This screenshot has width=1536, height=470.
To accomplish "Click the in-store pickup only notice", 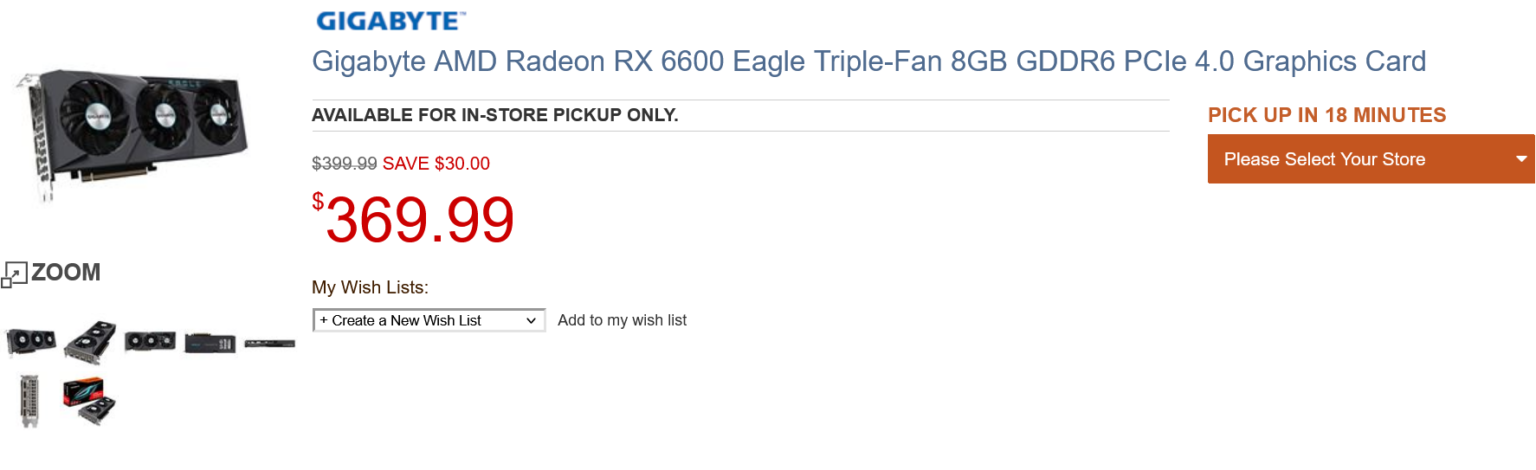I will pos(495,115).
